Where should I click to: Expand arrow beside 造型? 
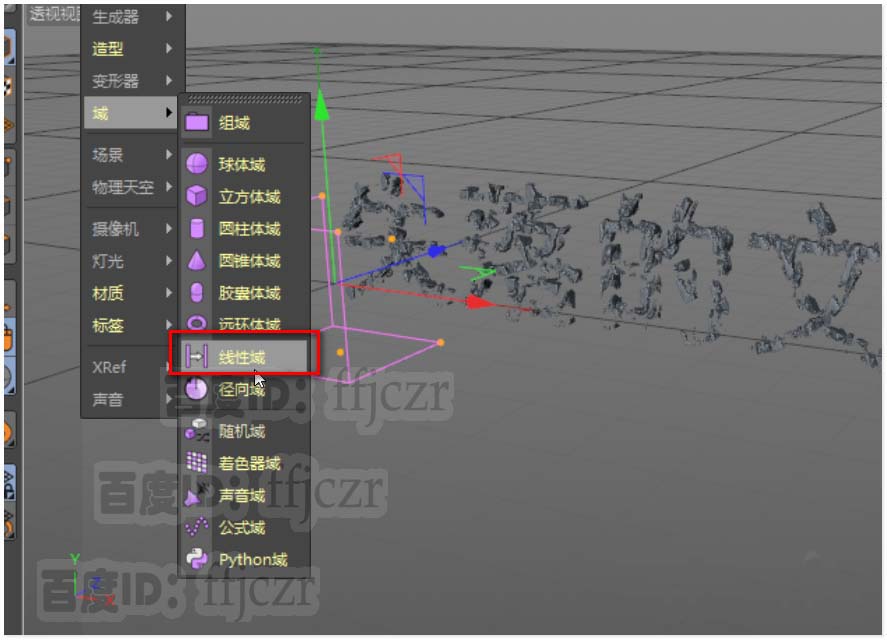(x=169, y=49)
